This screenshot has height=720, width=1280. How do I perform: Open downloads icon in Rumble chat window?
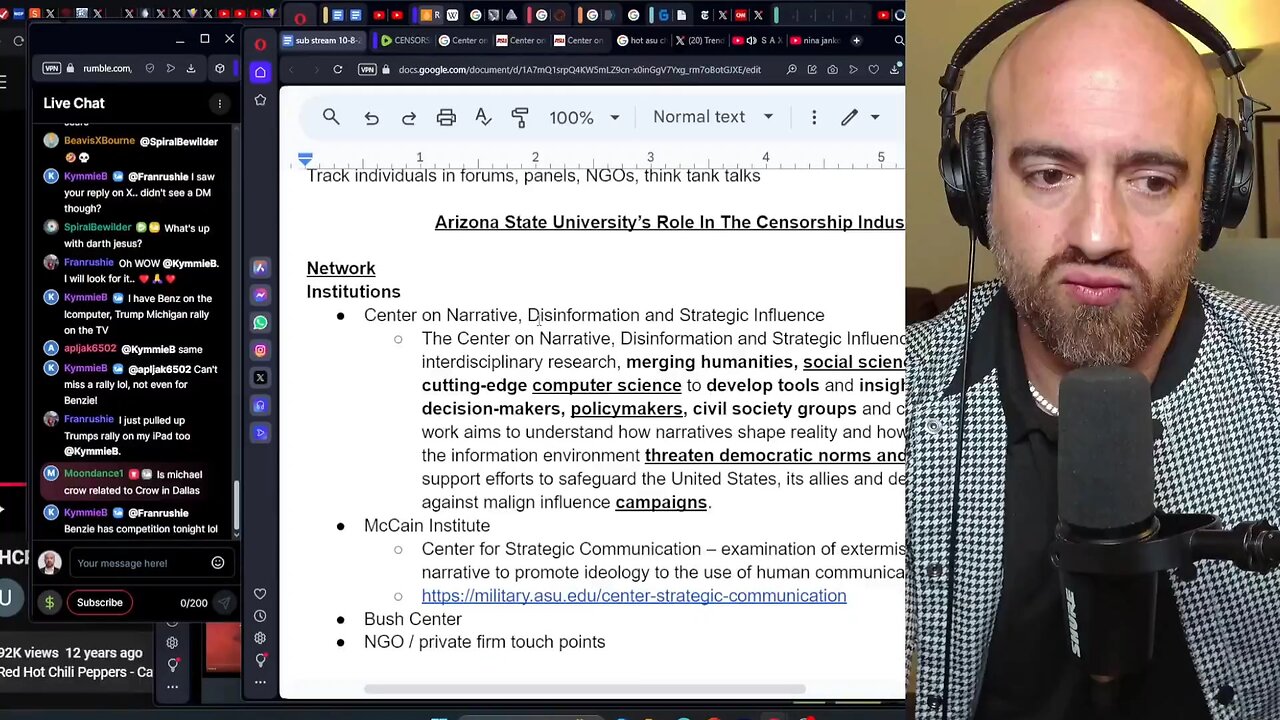coord(191,68)
